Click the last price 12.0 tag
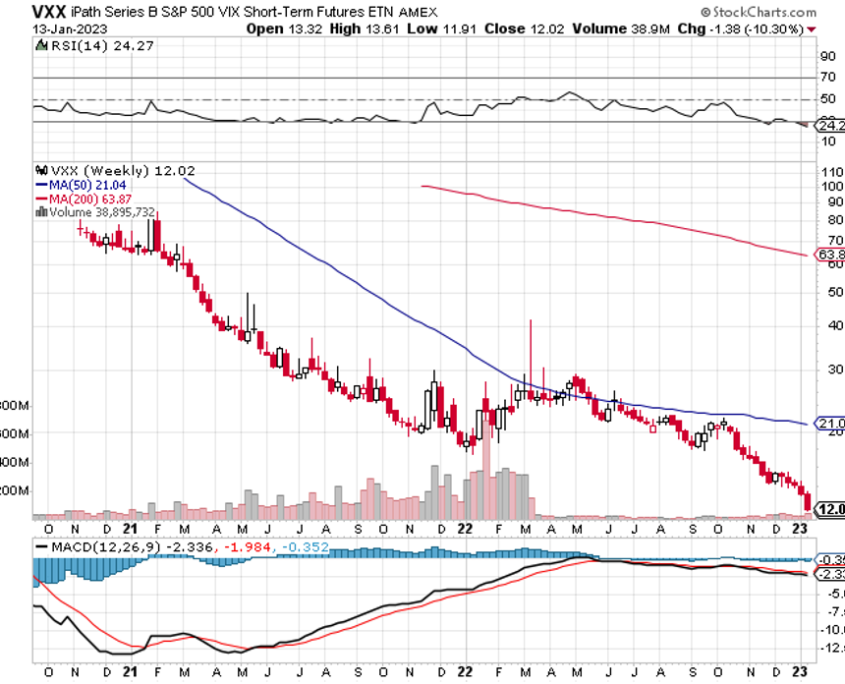 tap(831, 509)
